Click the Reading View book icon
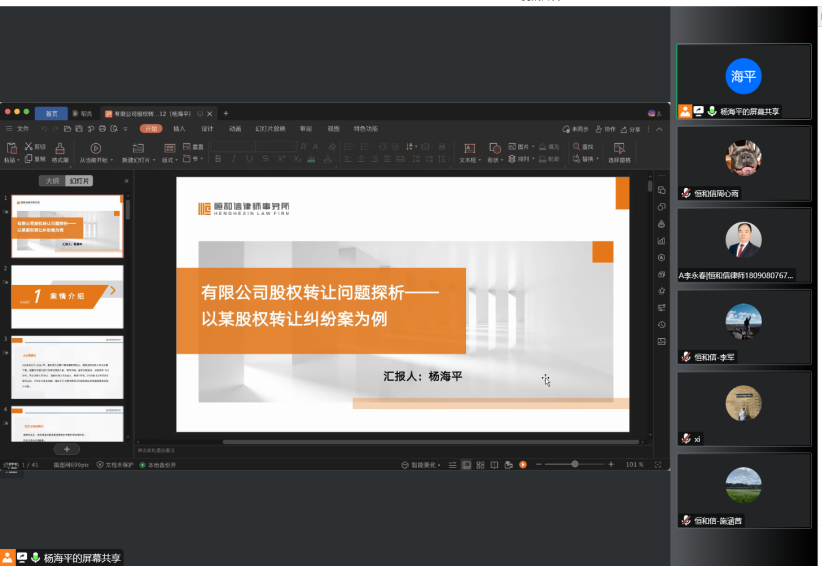 tap(494, 465)
